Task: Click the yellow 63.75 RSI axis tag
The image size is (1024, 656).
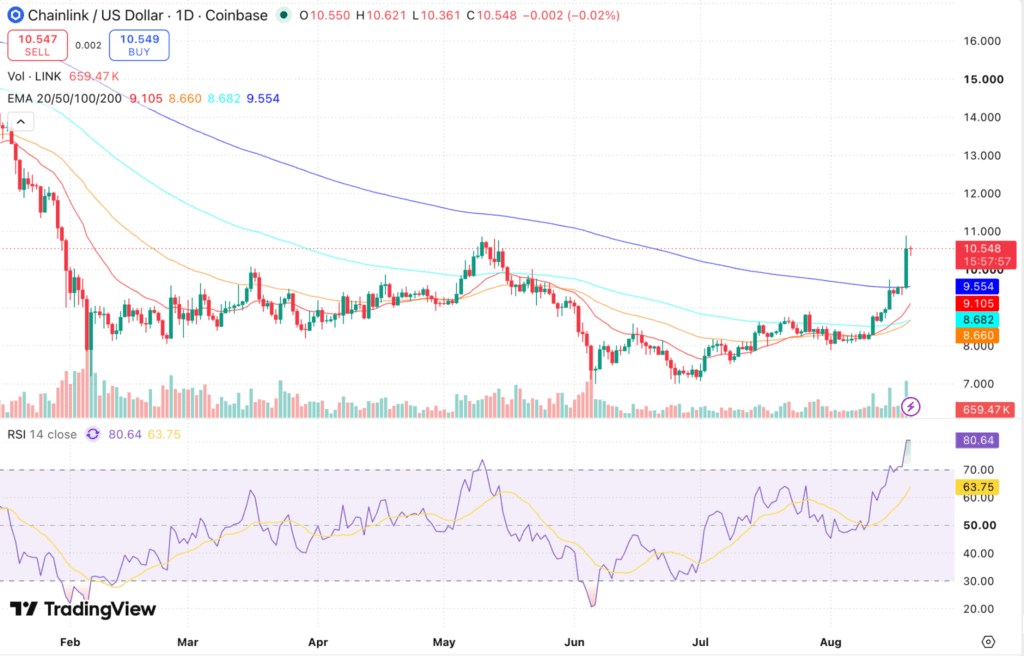Action: (x=977, y=487)
